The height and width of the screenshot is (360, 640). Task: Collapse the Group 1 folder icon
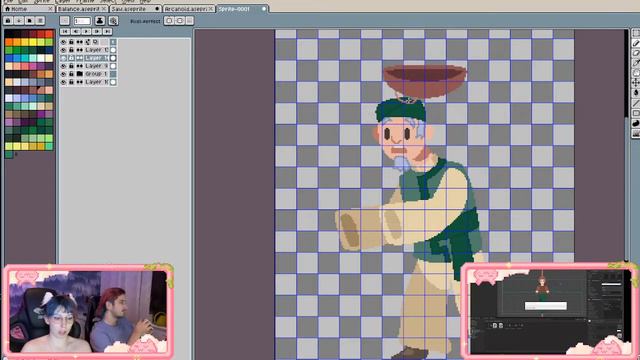(x=80, y=74)
